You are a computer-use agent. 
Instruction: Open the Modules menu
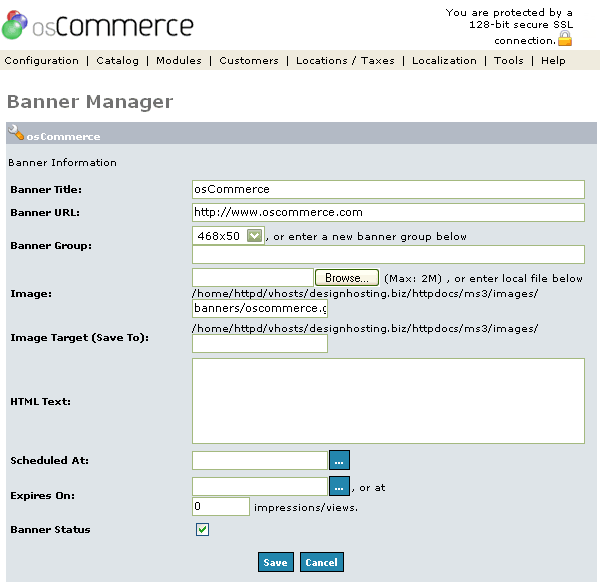pyautogui.click(x=179, y=60)
